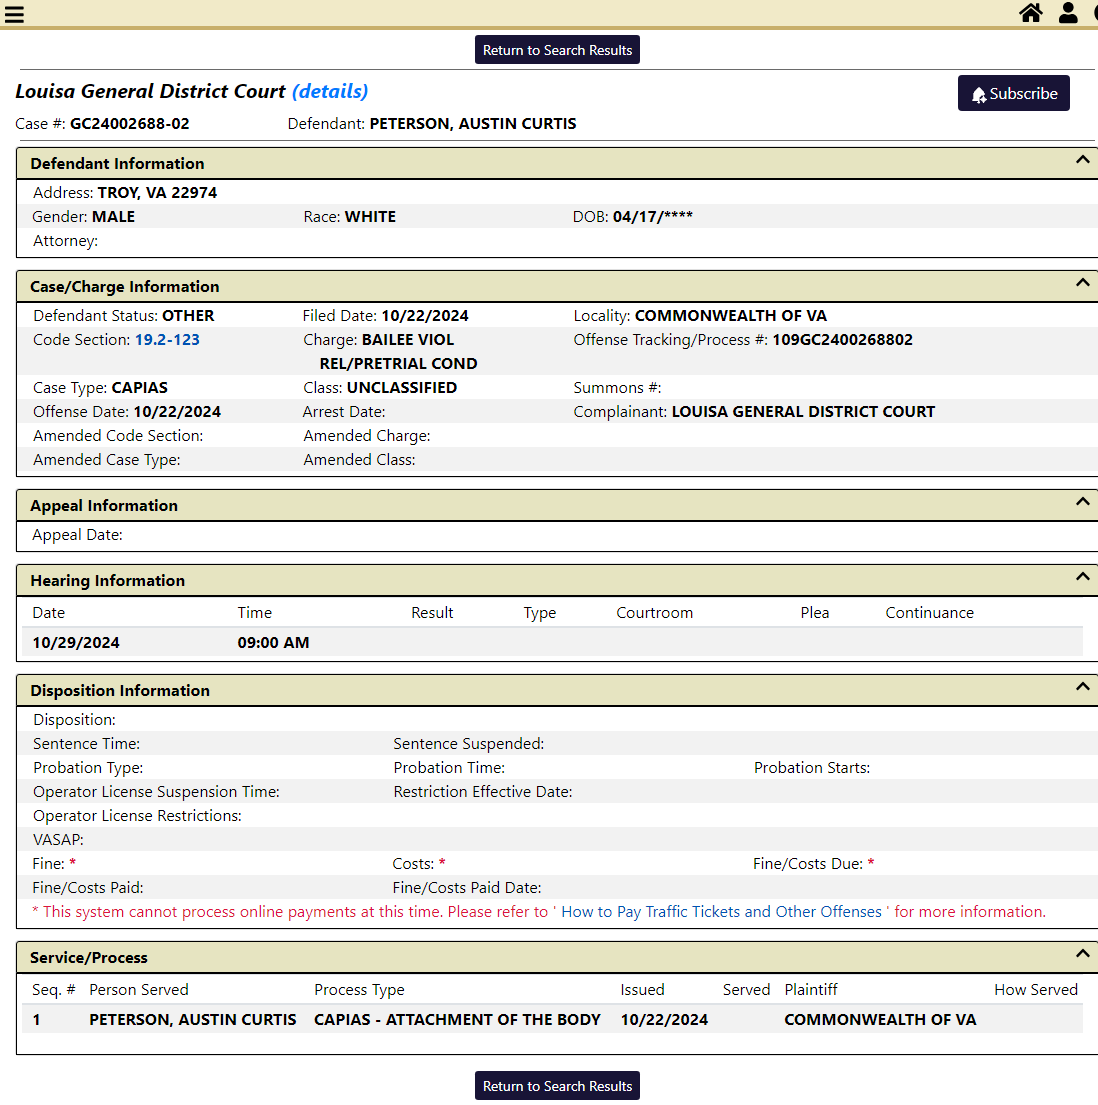Click PETERSON, AUSTIN CURTIS in Service/Process row
This screenshot has width=1098, height=1105.
192,1020
